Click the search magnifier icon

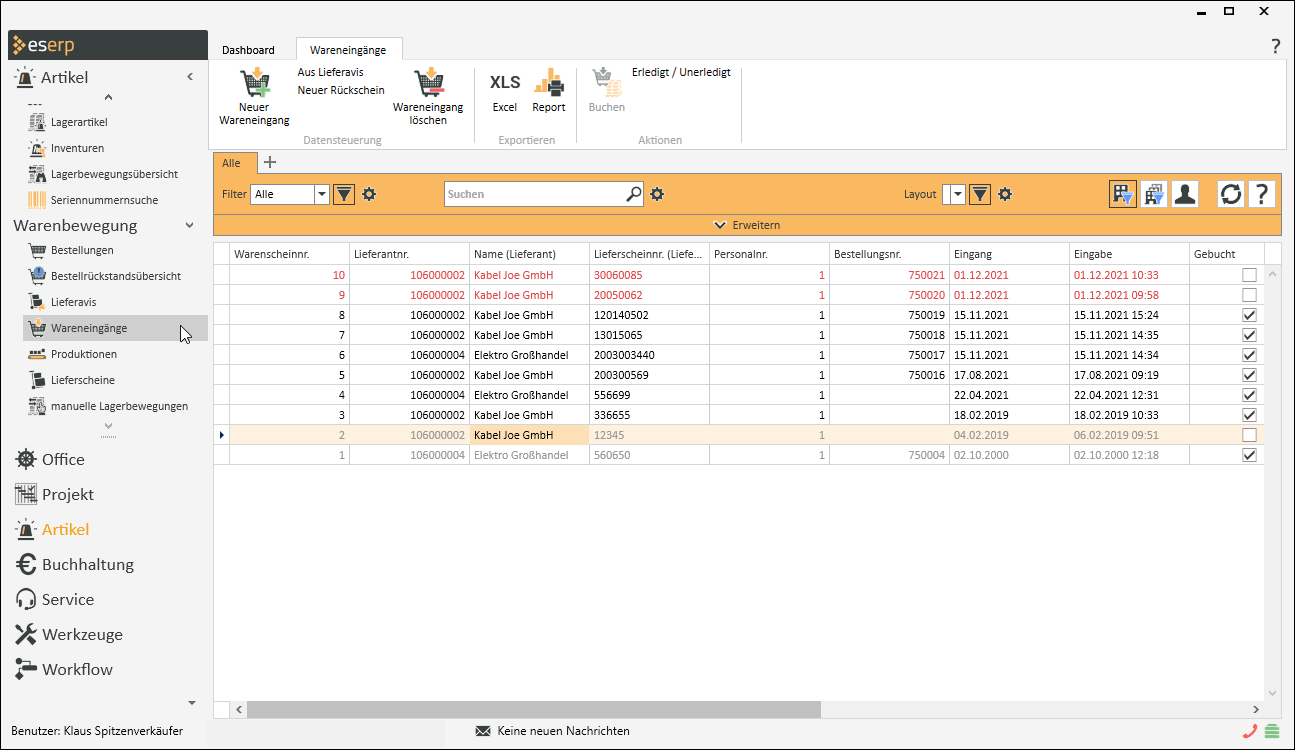point(634,194)
